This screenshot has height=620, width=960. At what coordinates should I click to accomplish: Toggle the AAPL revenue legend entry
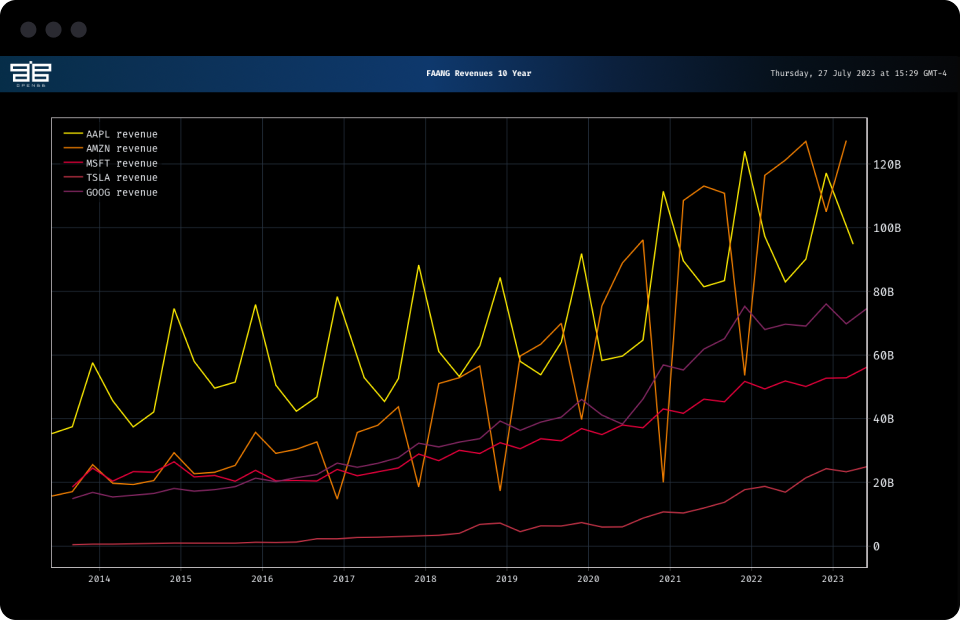coord(121,134)
